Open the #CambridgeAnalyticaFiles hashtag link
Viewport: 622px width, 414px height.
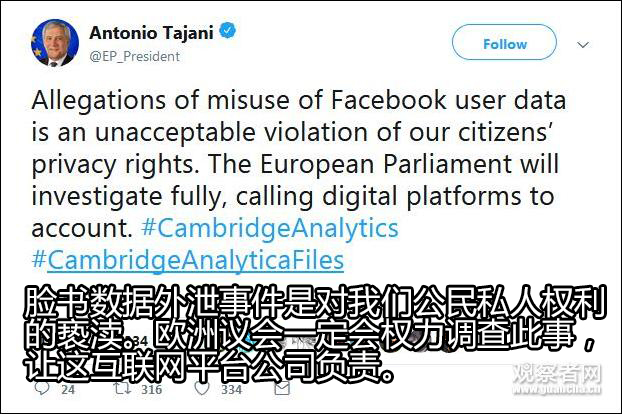[188, 260]
